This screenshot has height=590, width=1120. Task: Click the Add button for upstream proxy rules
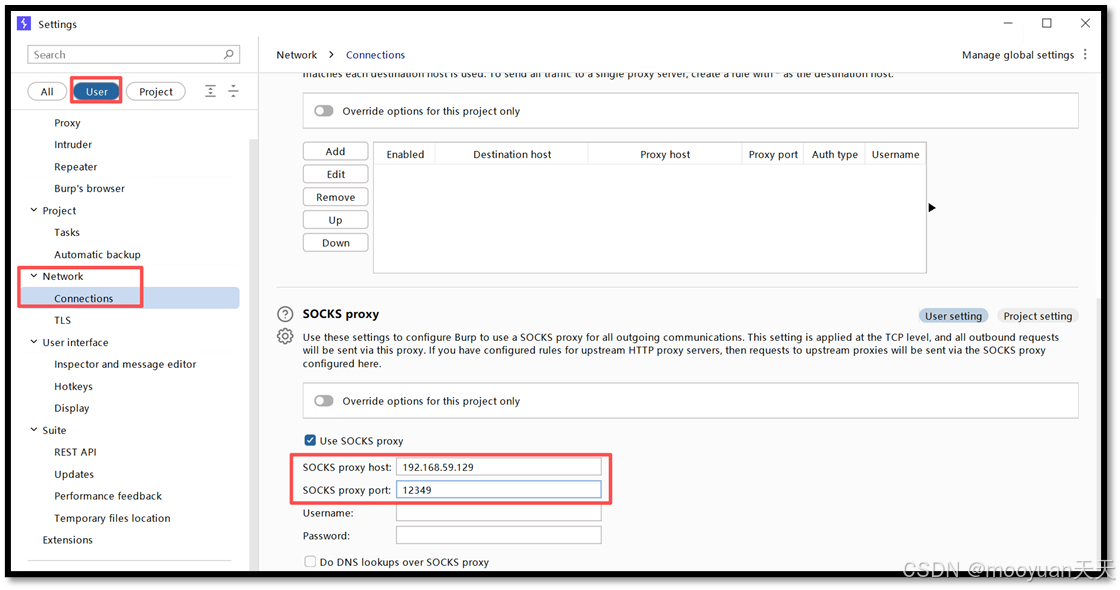point(336,151)
